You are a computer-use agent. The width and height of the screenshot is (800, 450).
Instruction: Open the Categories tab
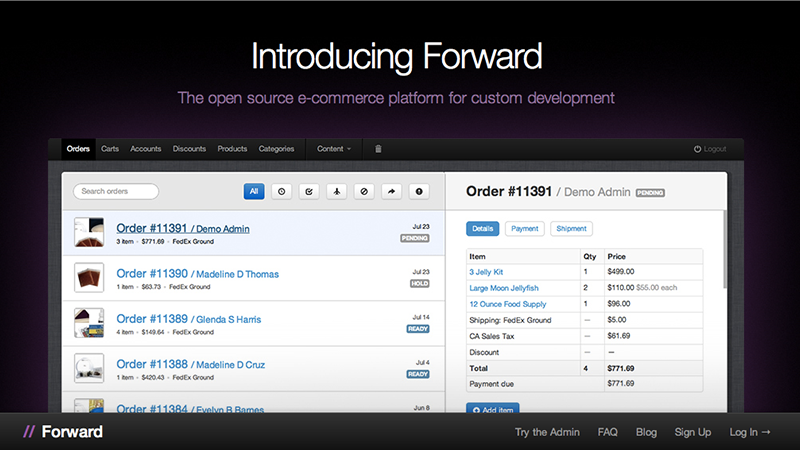click(276, 149)
